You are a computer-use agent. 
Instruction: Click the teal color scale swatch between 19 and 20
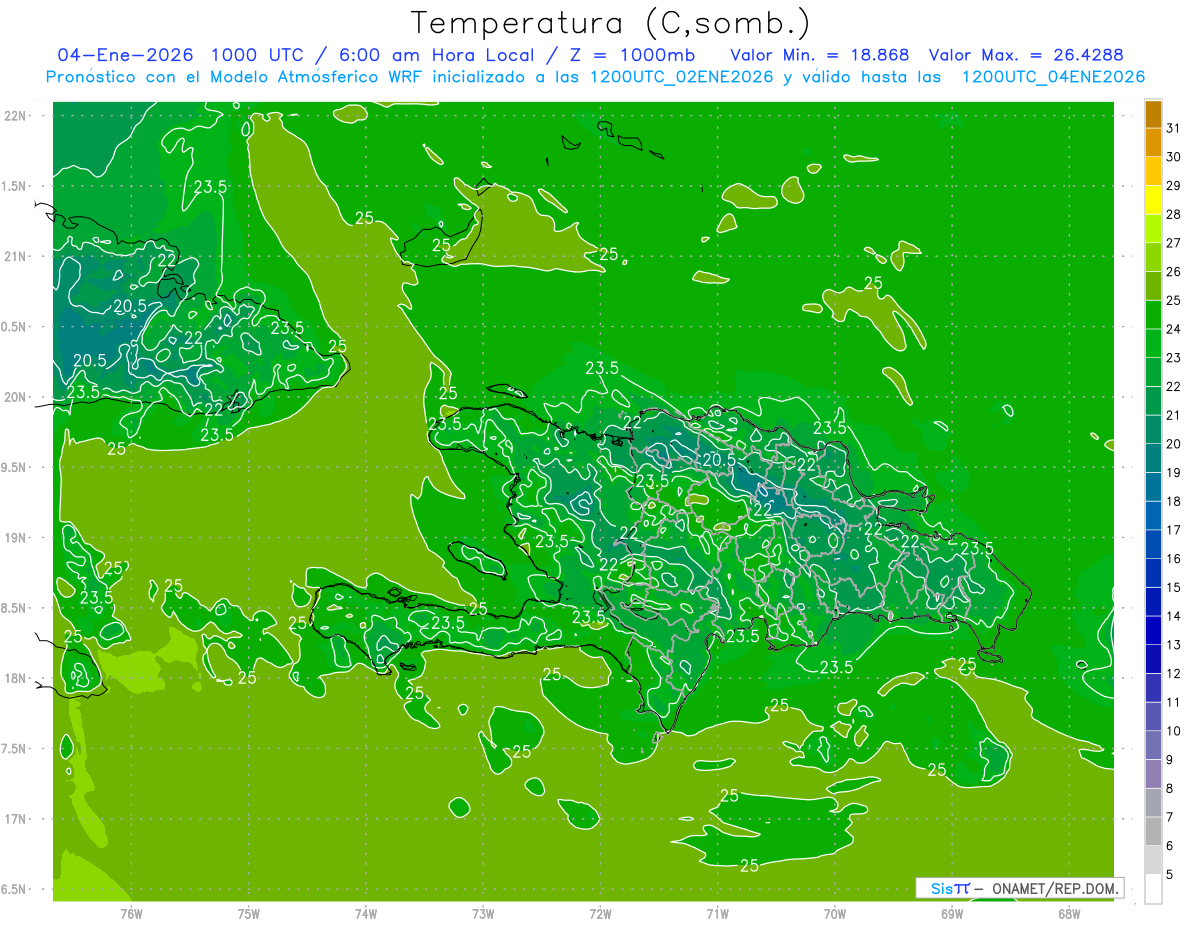click(x=1153, y=458)
